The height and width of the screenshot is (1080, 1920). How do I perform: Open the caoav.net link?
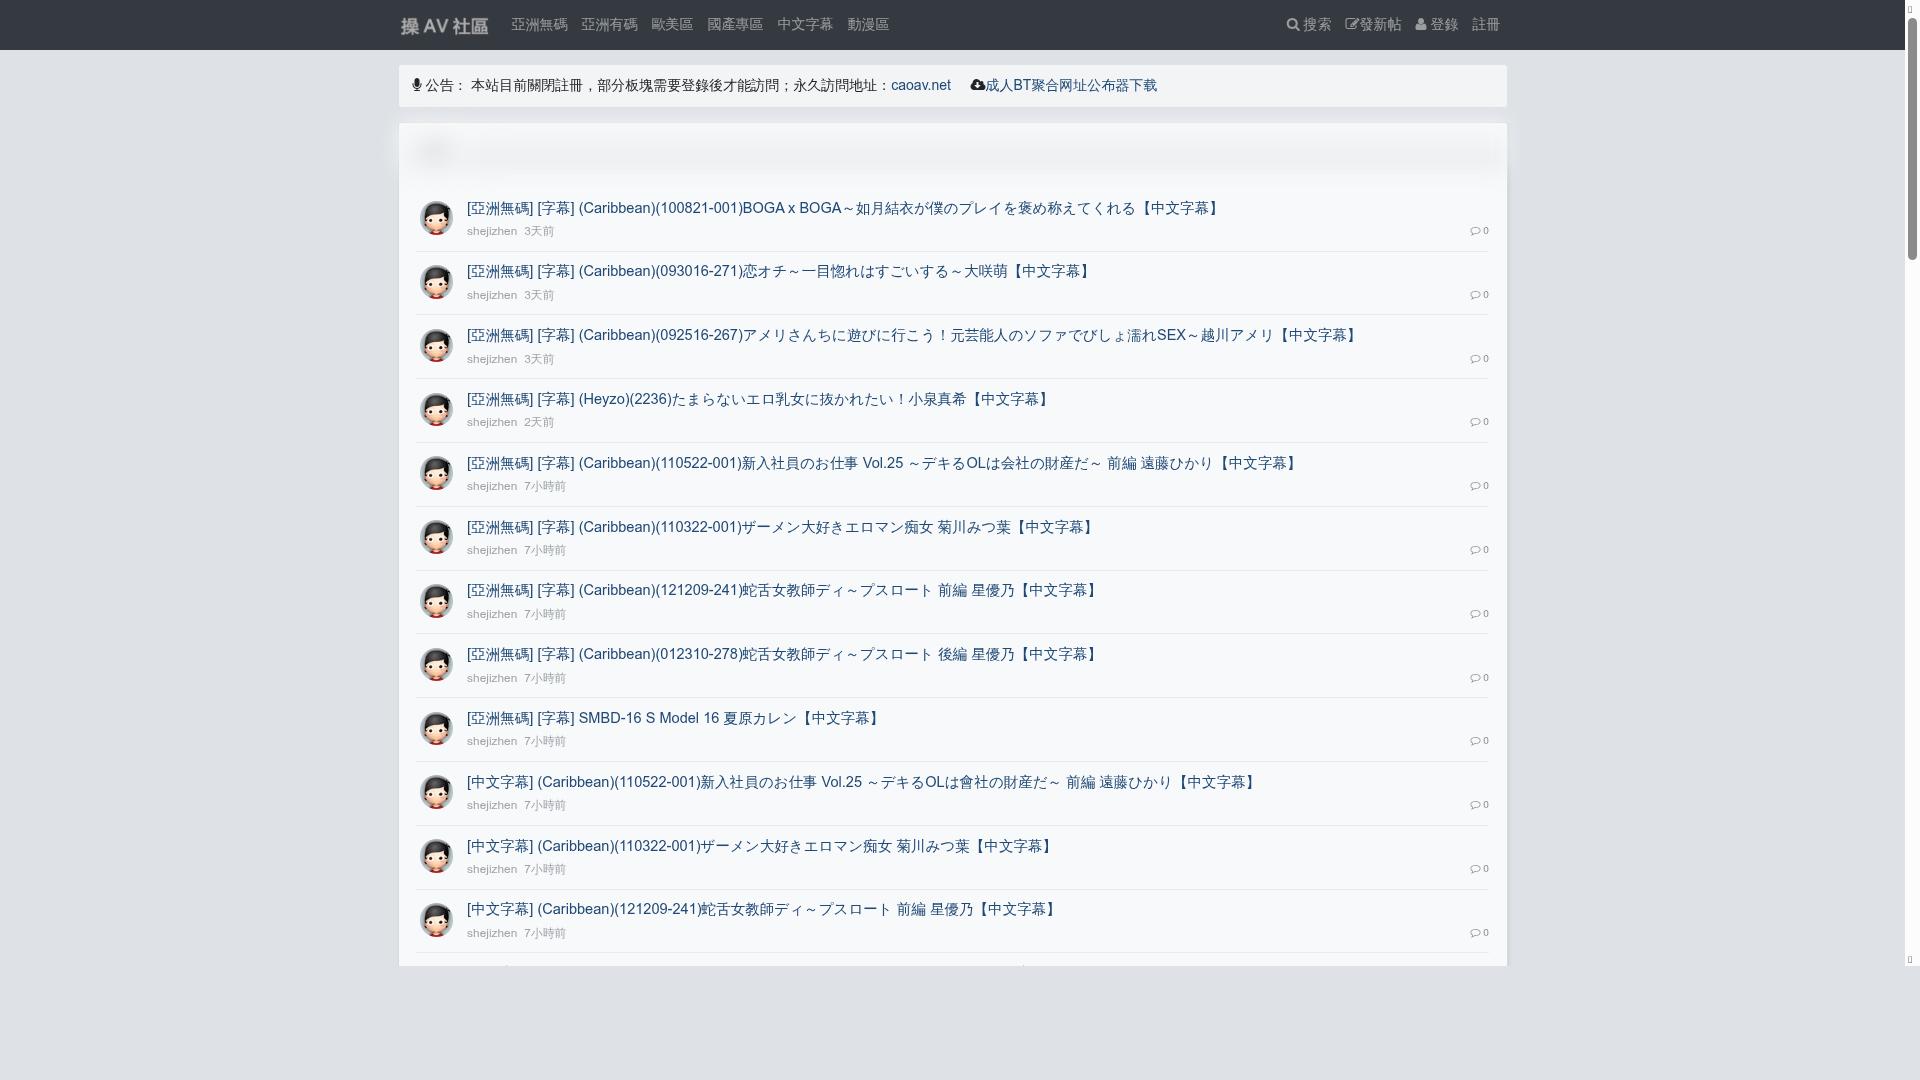click(x=920, y=85)
